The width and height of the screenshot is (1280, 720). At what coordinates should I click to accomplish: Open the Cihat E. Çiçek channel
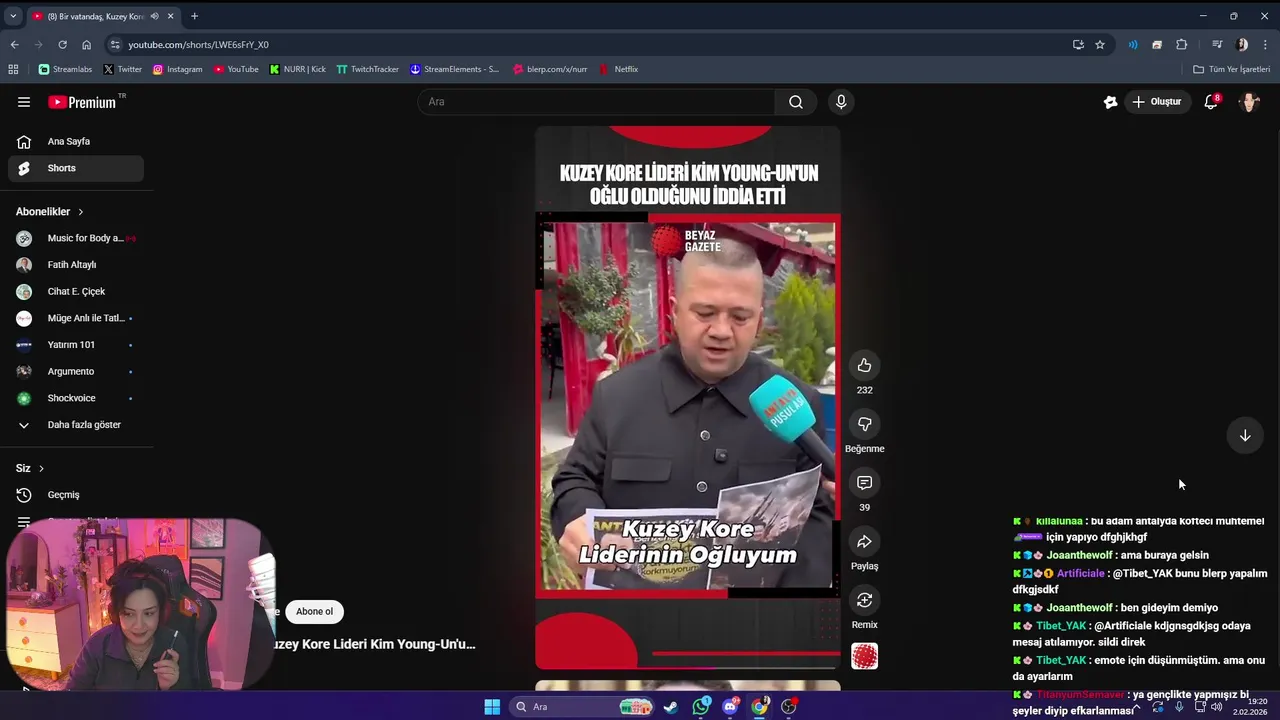pos(76,292)
